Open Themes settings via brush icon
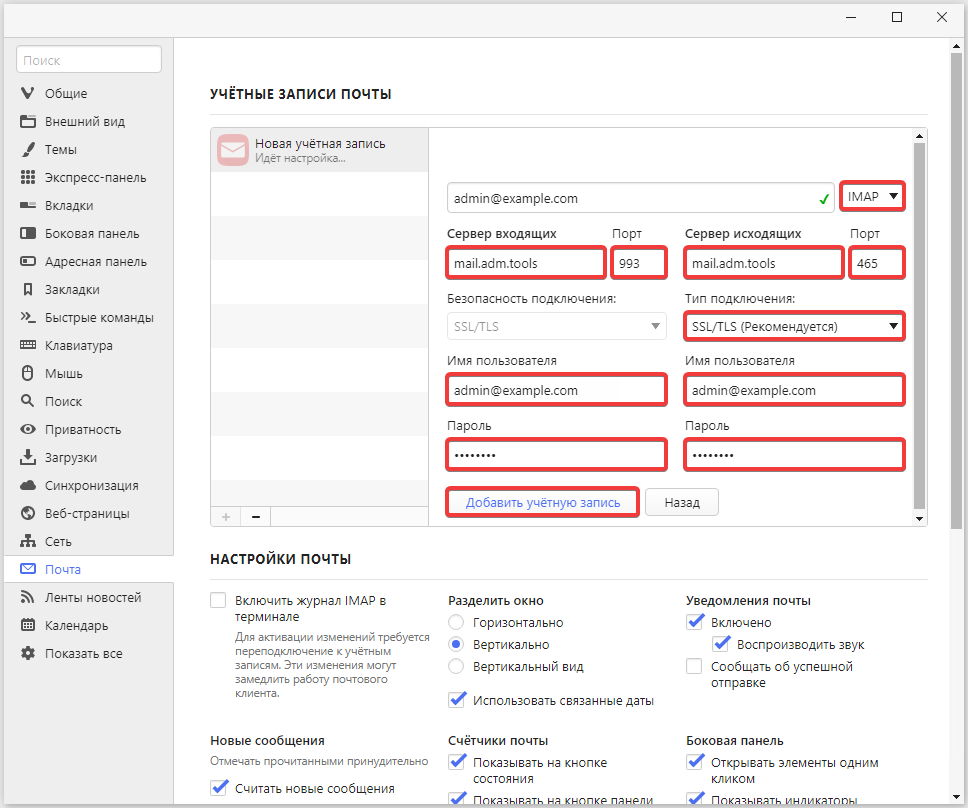 point(28,150)
